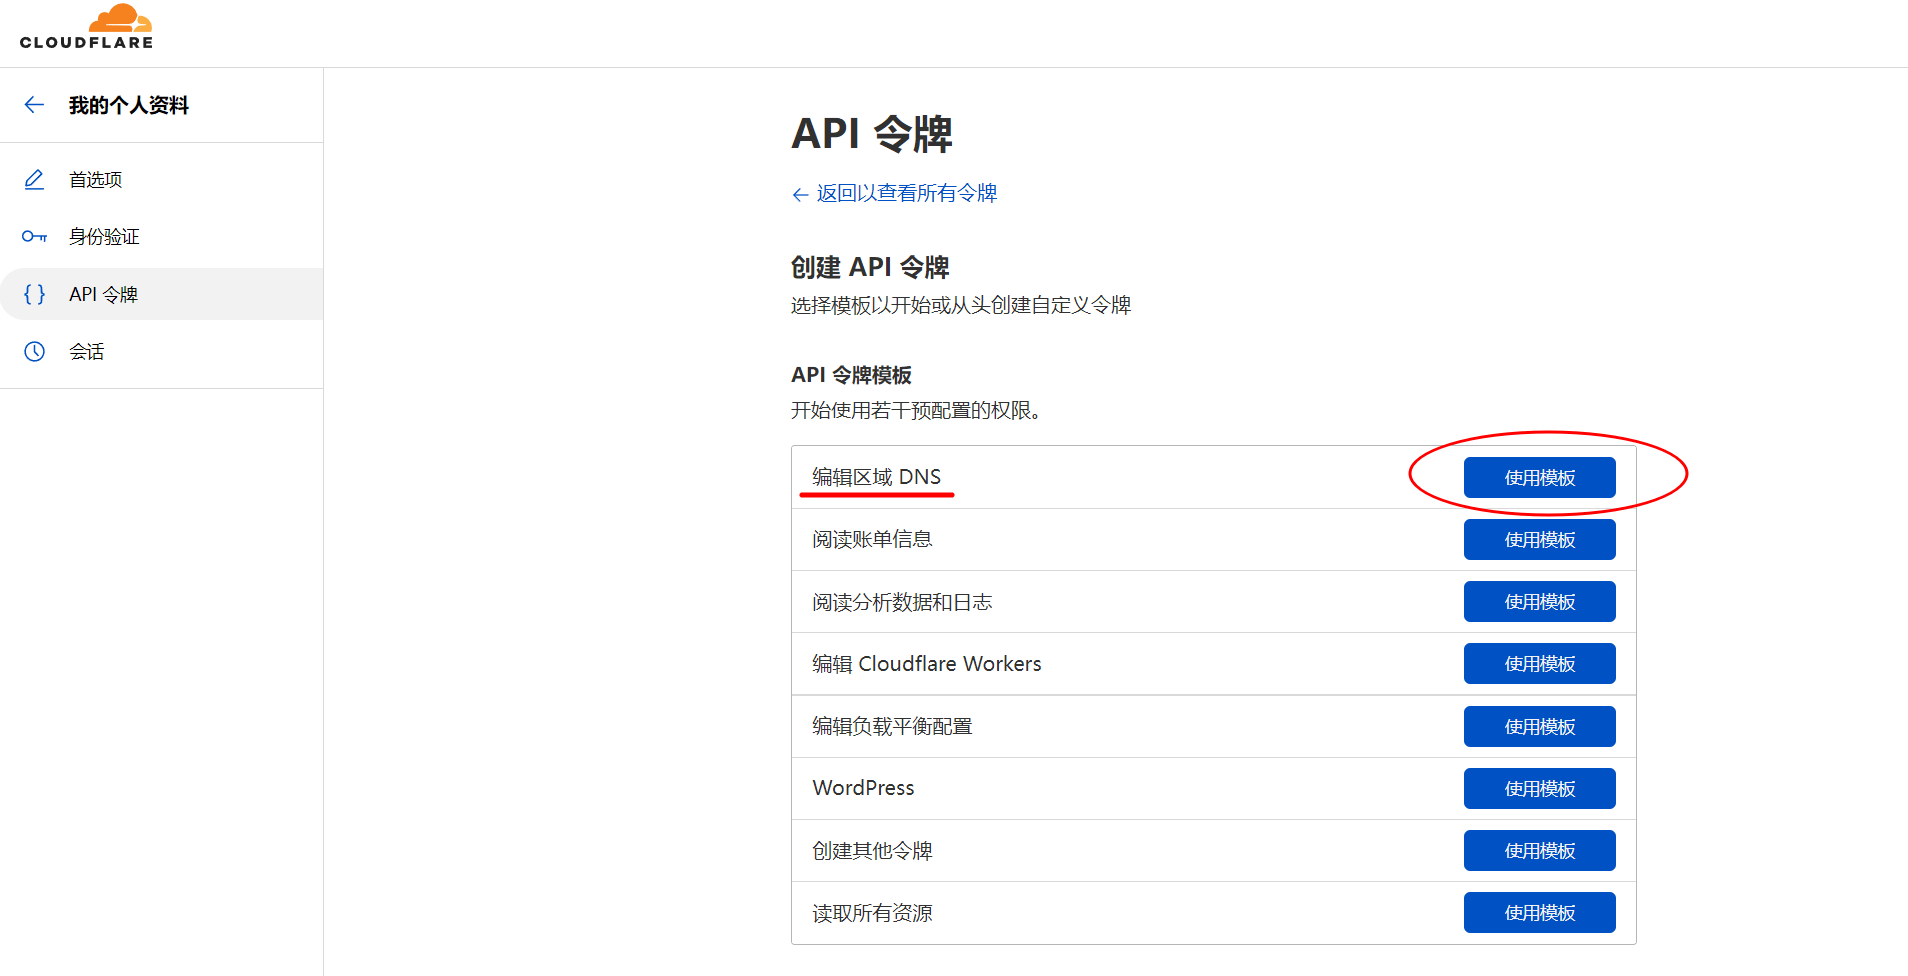Click the key icon for 身份验证
This screenshot has height=976, width=1908.
coord(34,237)
